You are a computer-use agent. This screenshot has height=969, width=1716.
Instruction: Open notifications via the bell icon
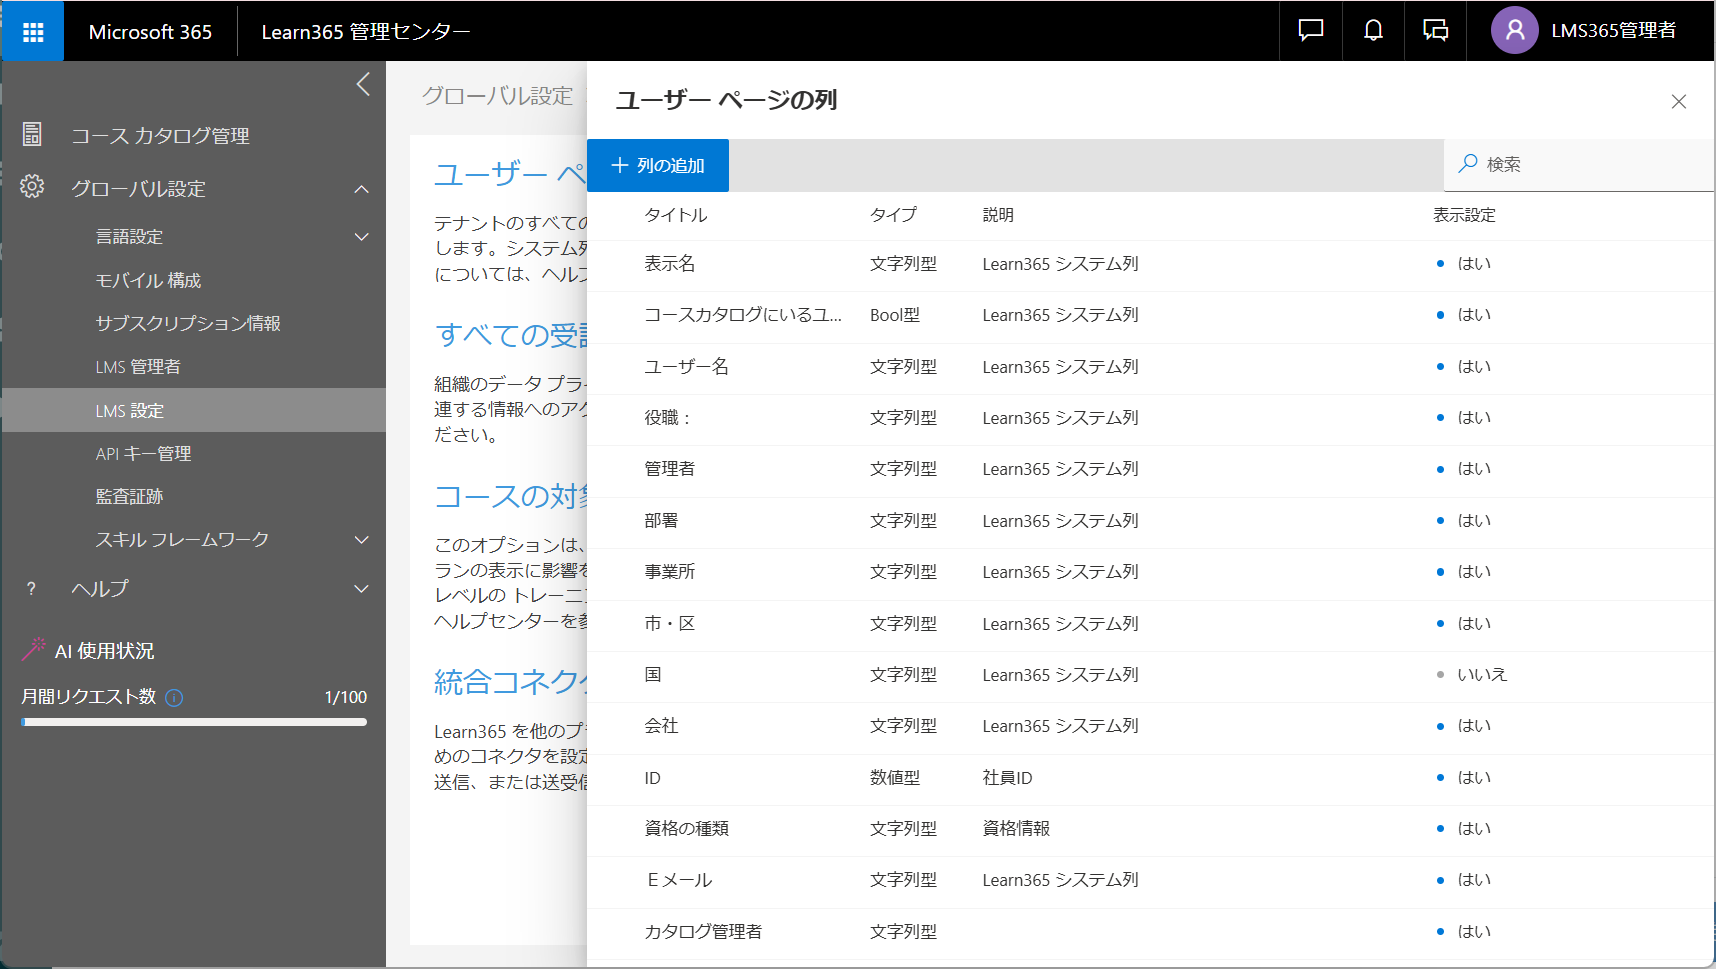[x=1372, y=30]
